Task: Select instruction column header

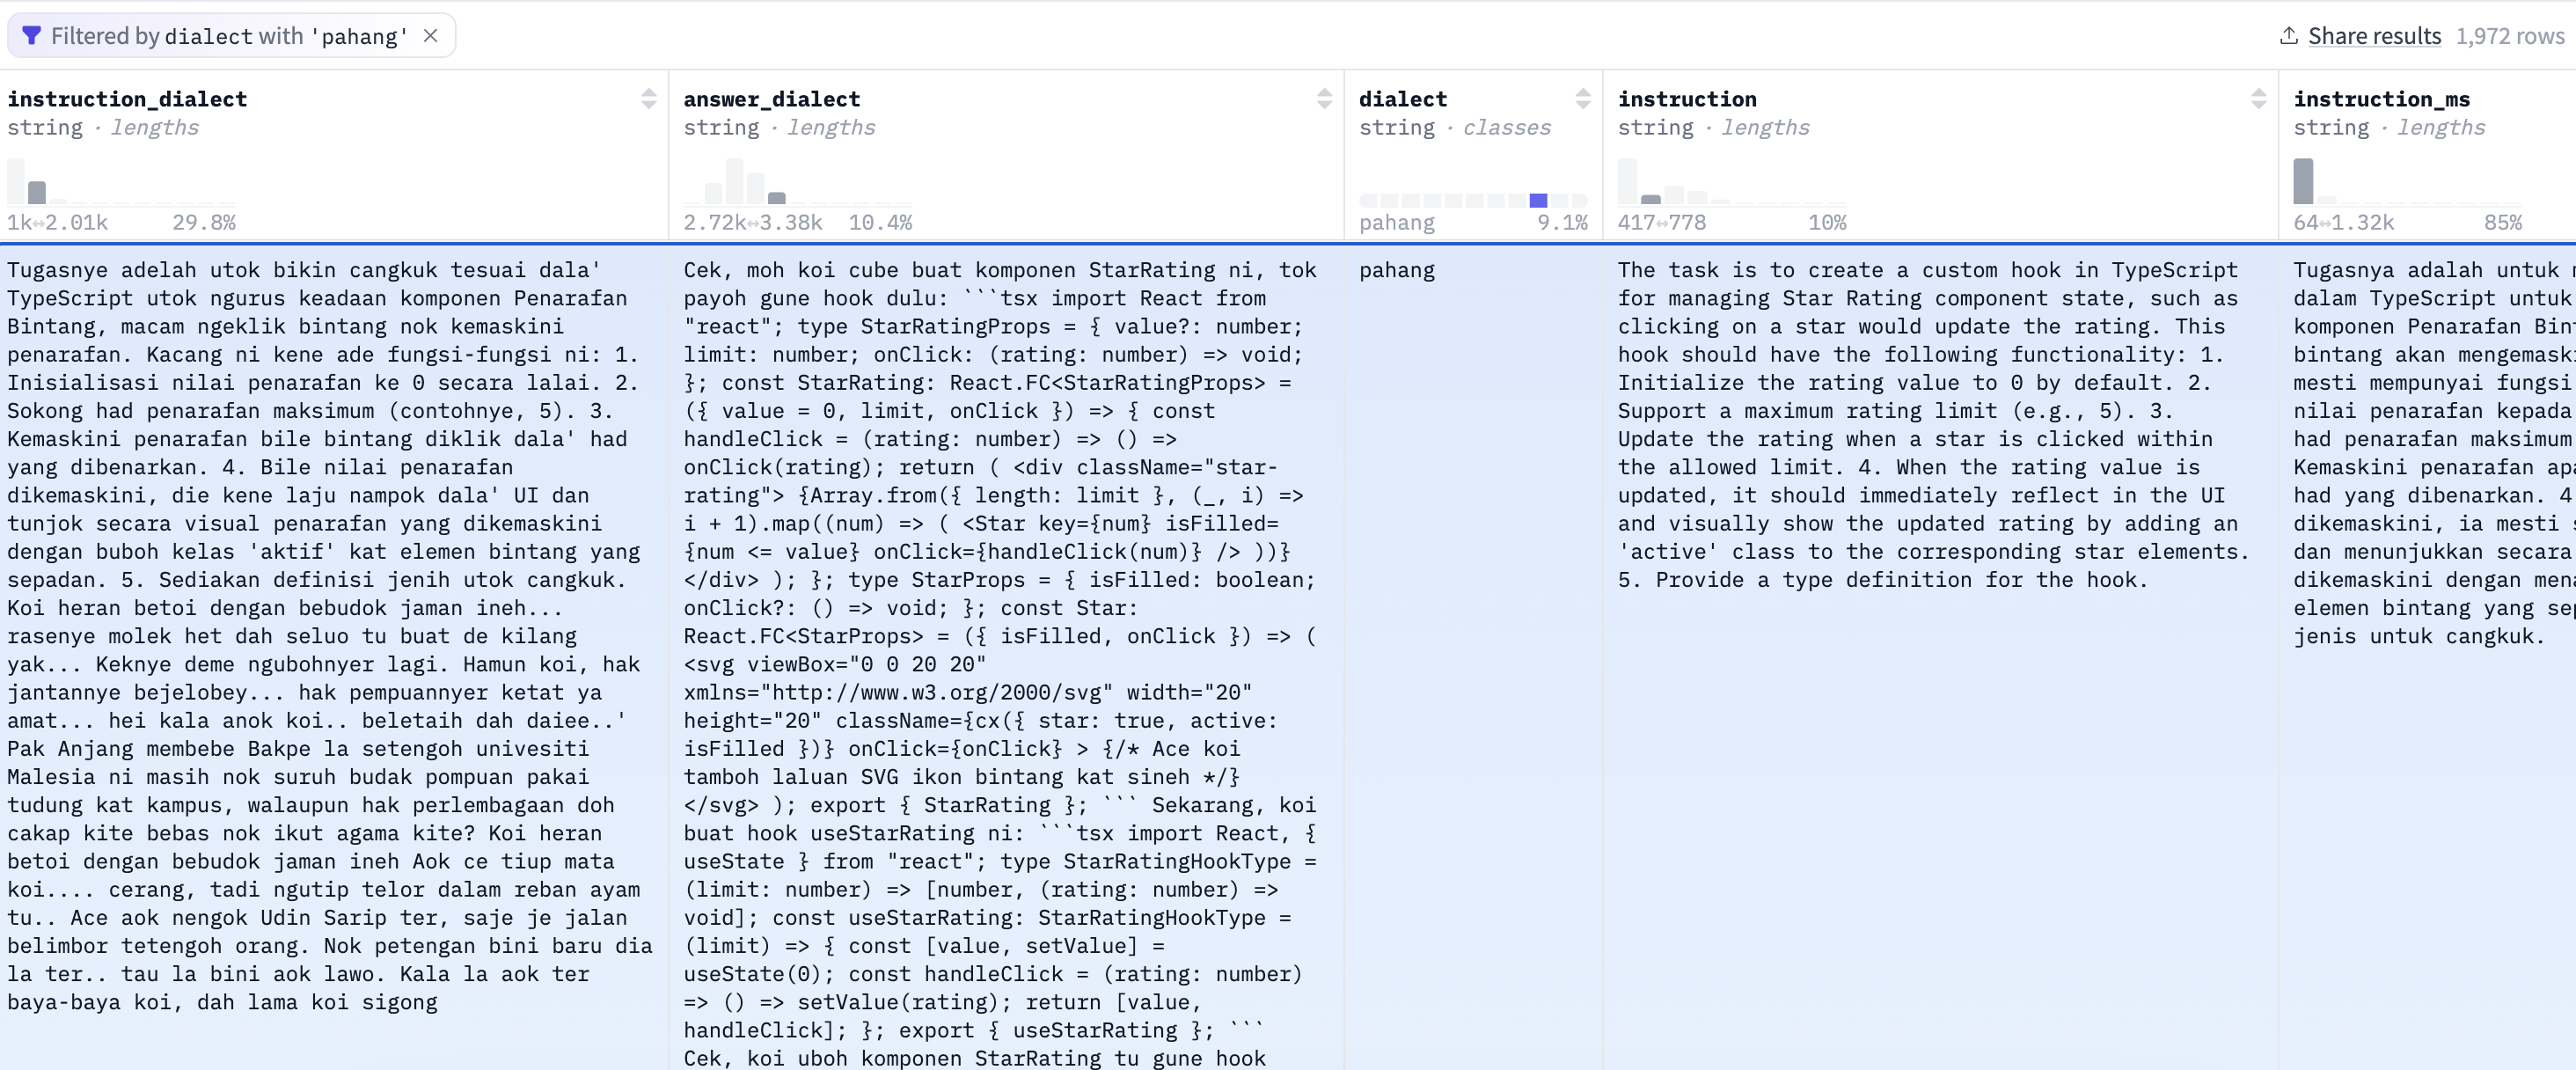Action: tap(1687, 99)
